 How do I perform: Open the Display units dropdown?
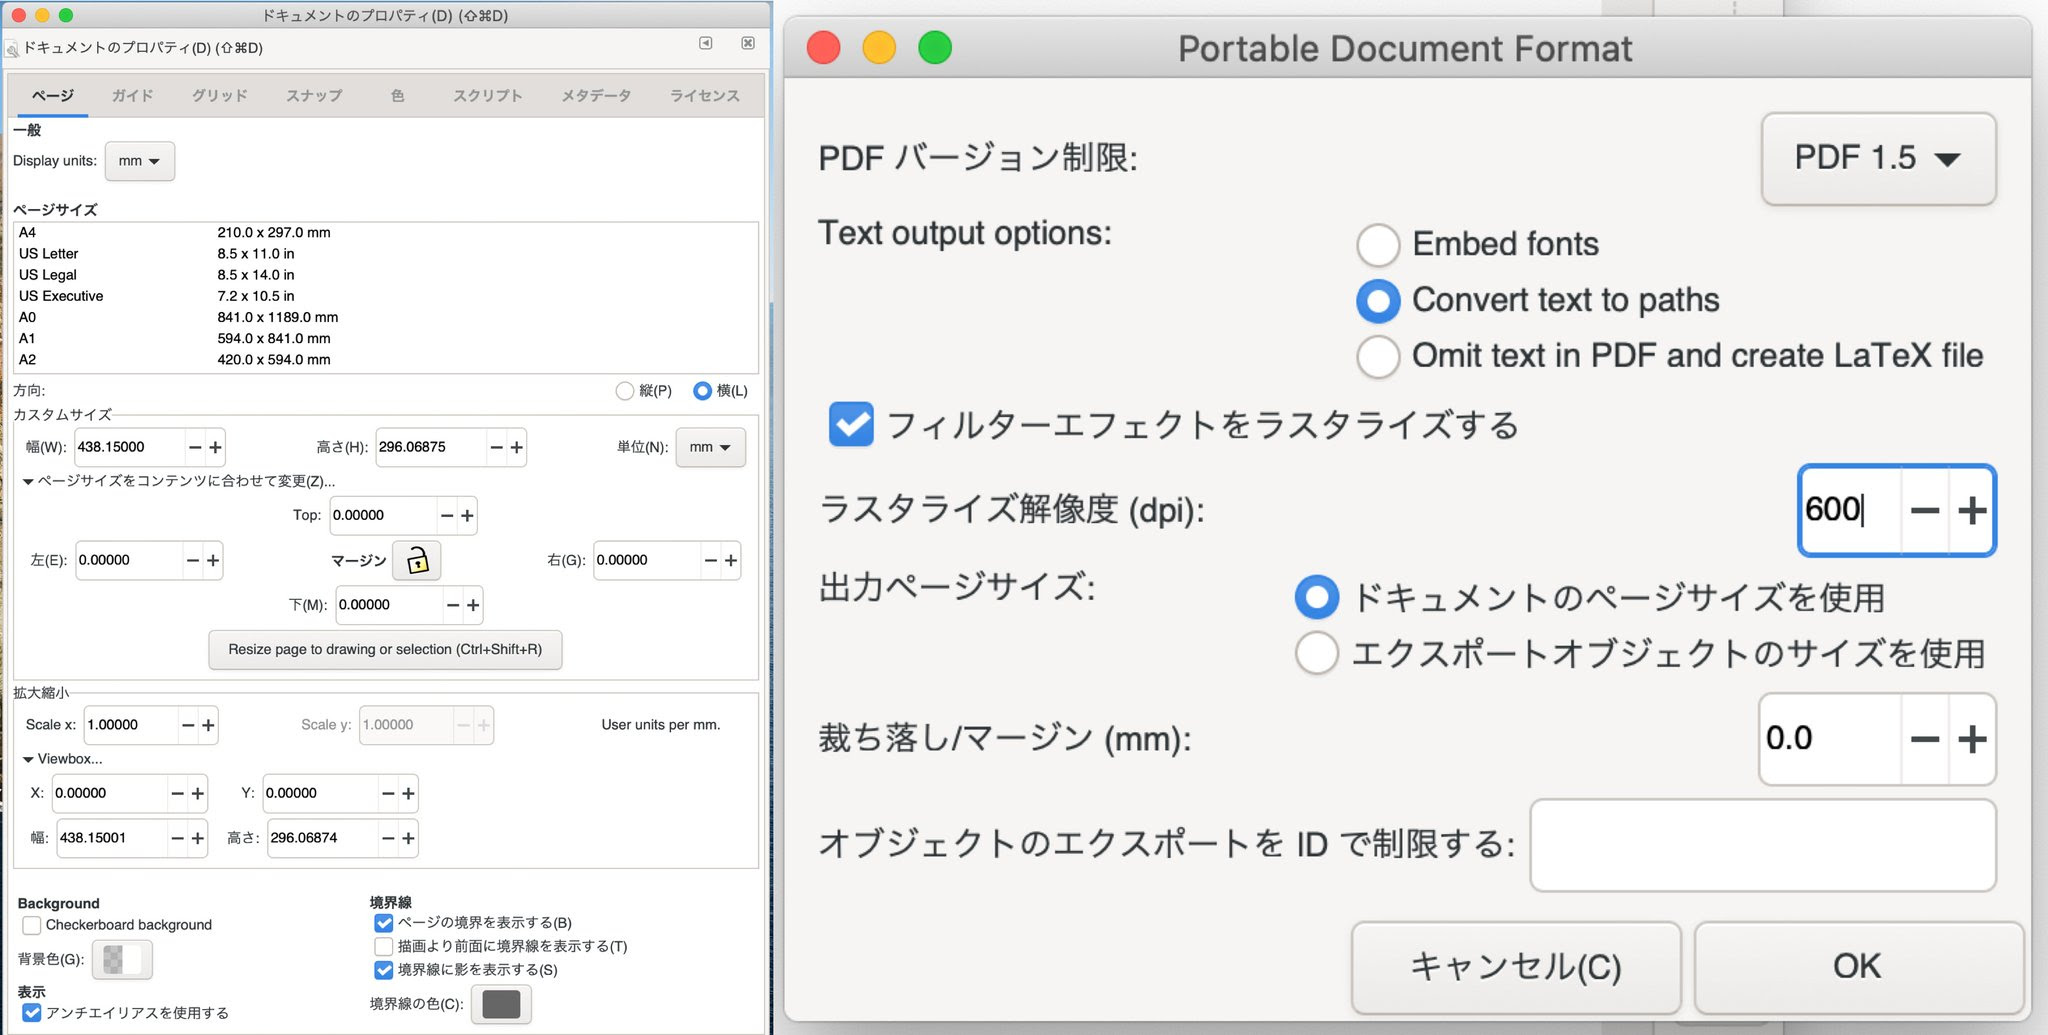(x=139, y=160)
